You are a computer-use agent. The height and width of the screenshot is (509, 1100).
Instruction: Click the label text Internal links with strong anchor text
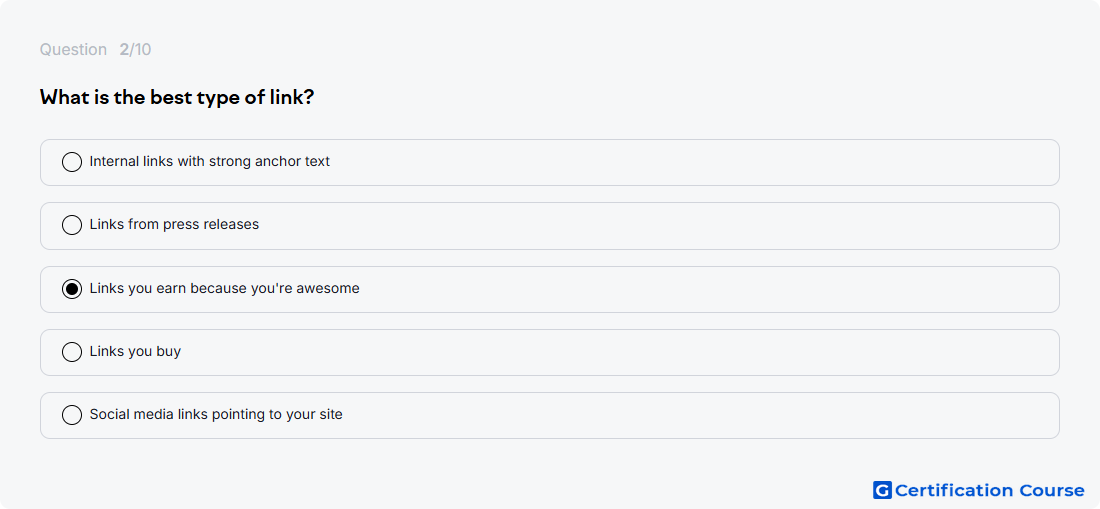[210, 161]
